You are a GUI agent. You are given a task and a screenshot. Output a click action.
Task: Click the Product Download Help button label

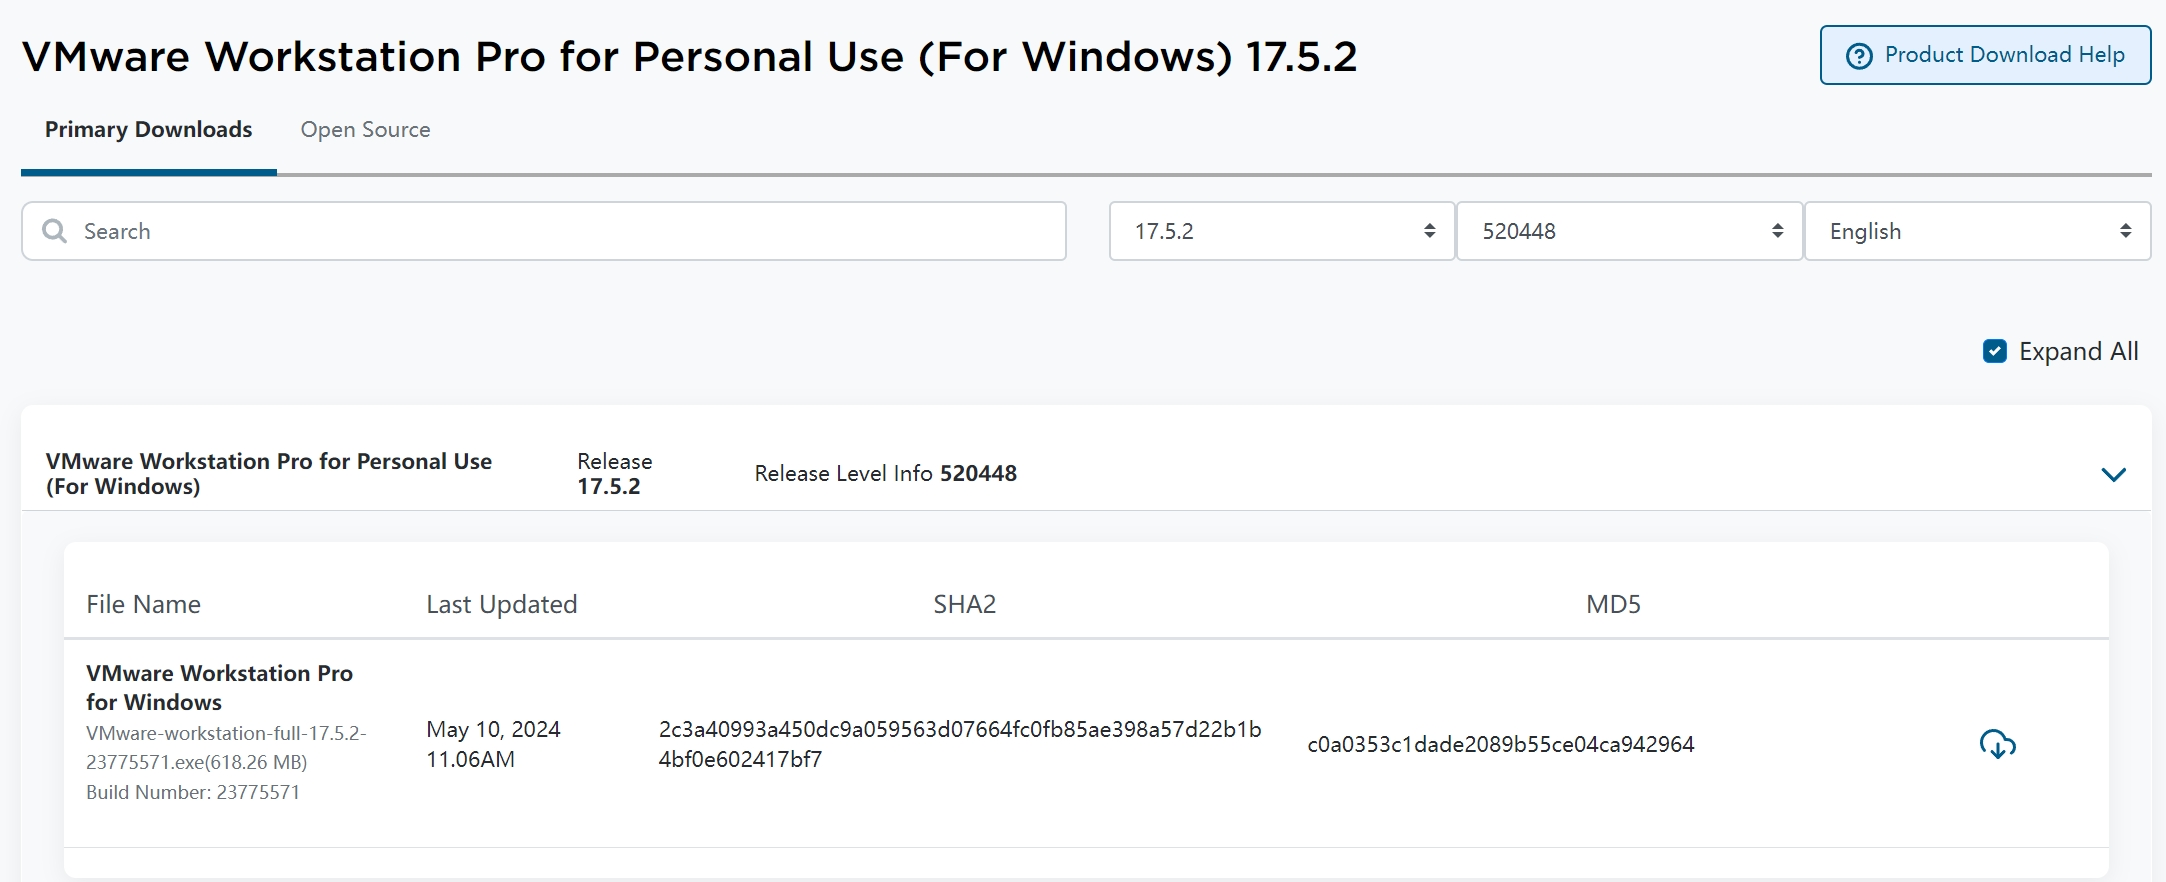[2004, 55]
